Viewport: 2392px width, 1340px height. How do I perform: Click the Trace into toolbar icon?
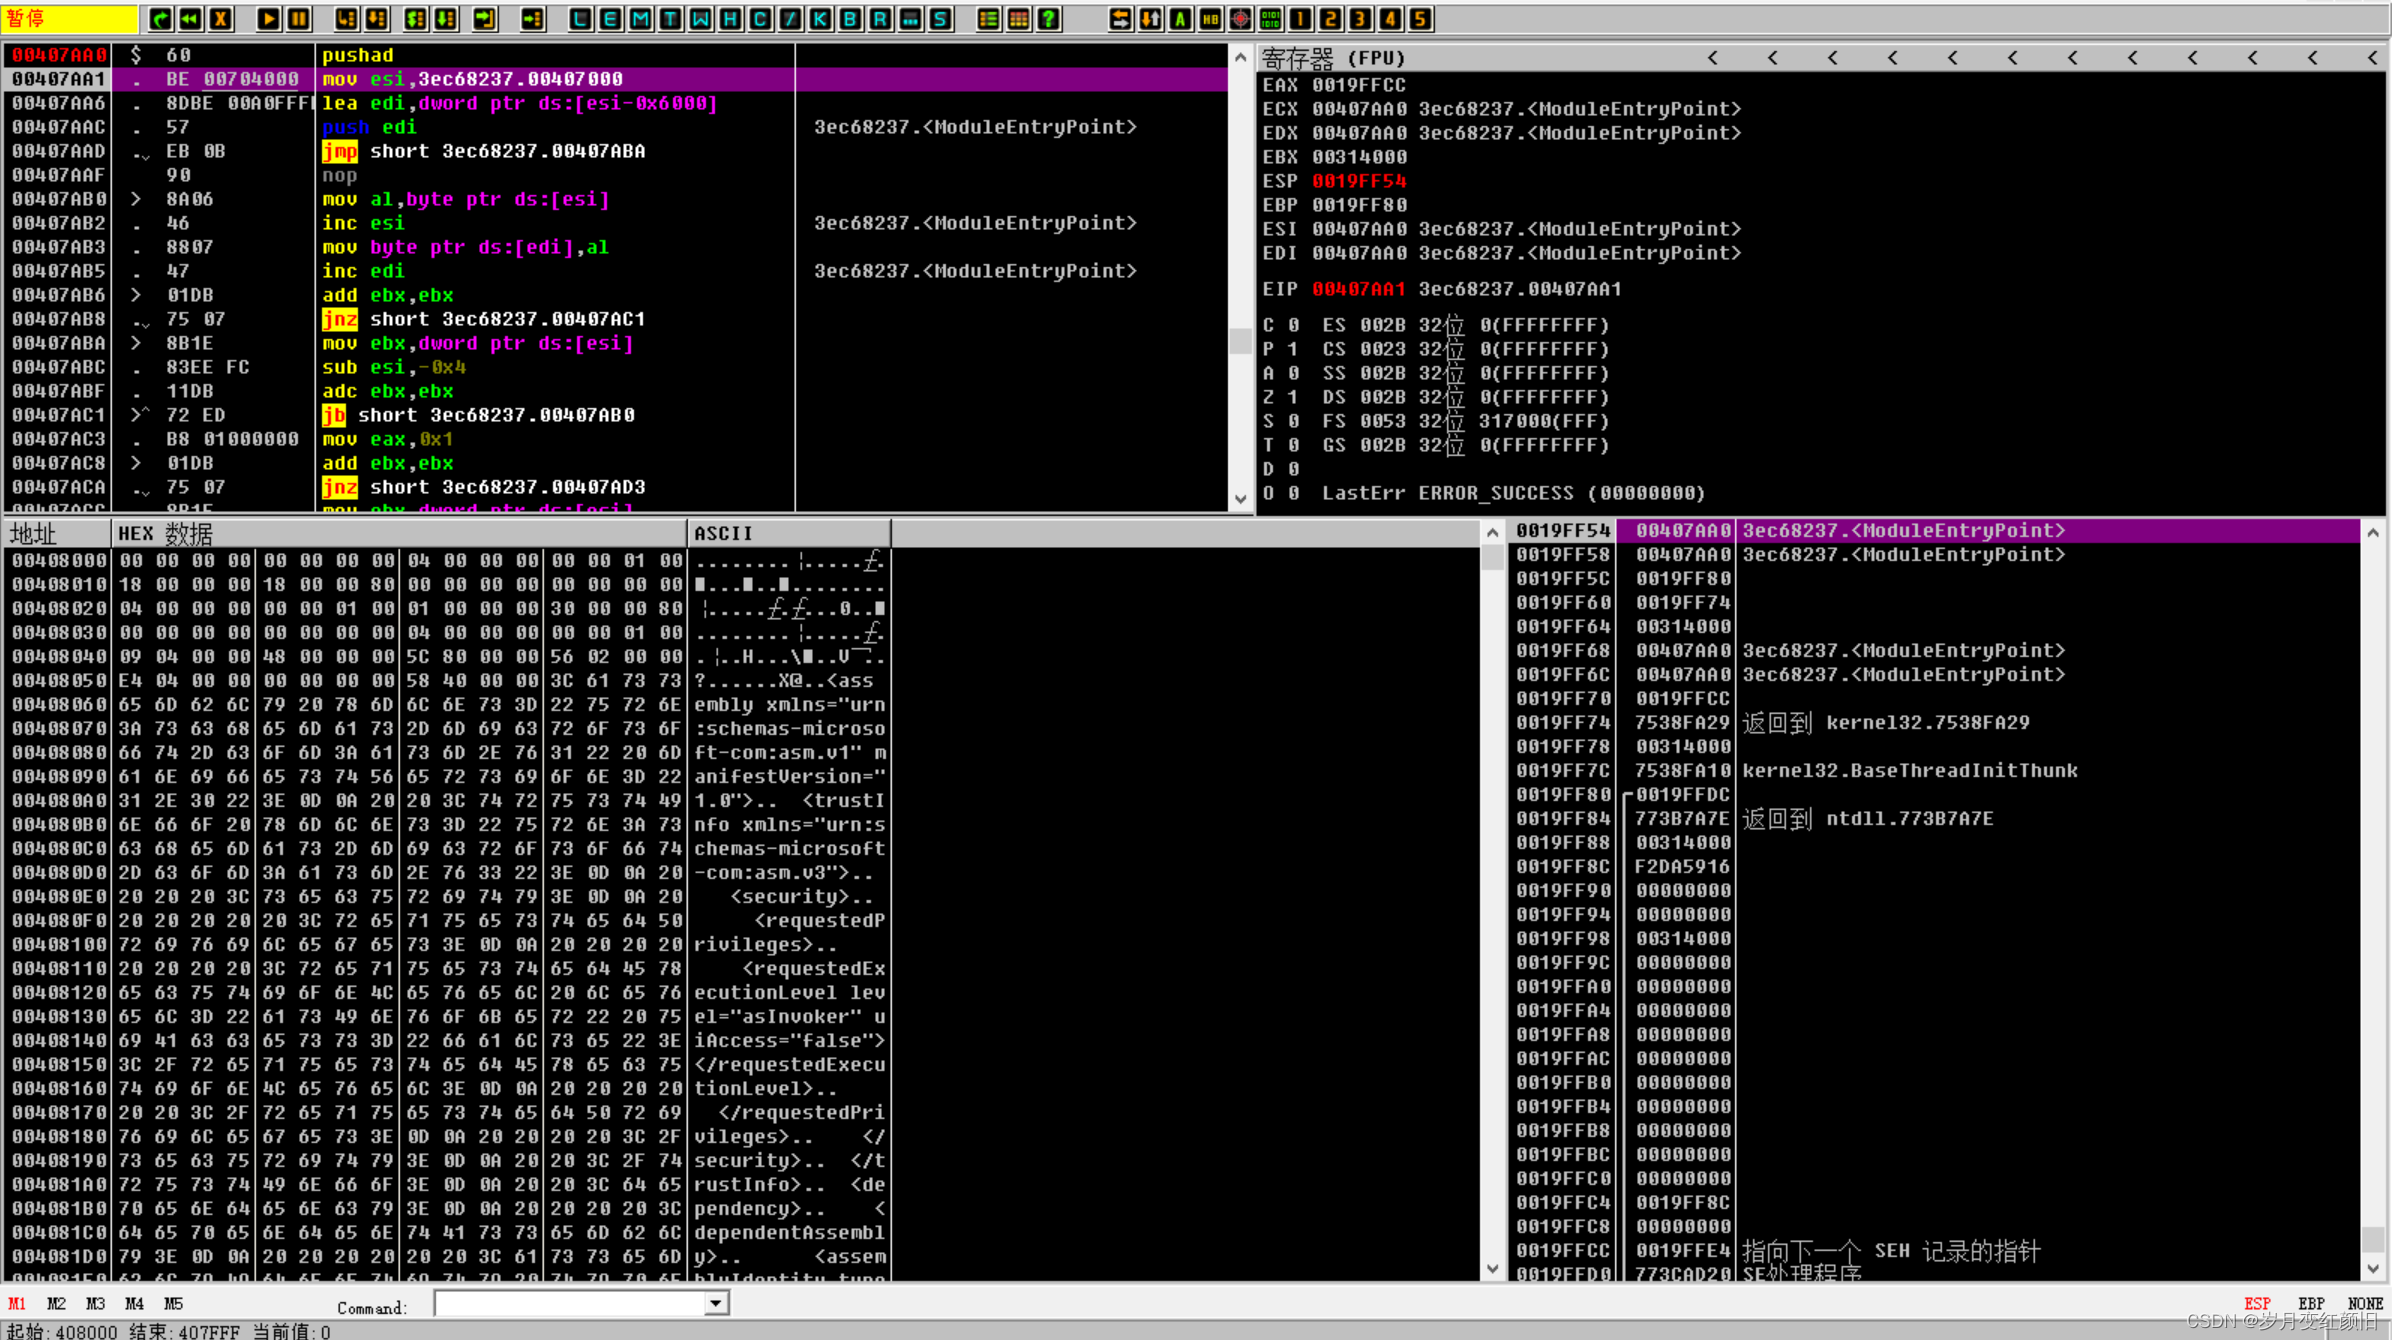click(416, 19)
